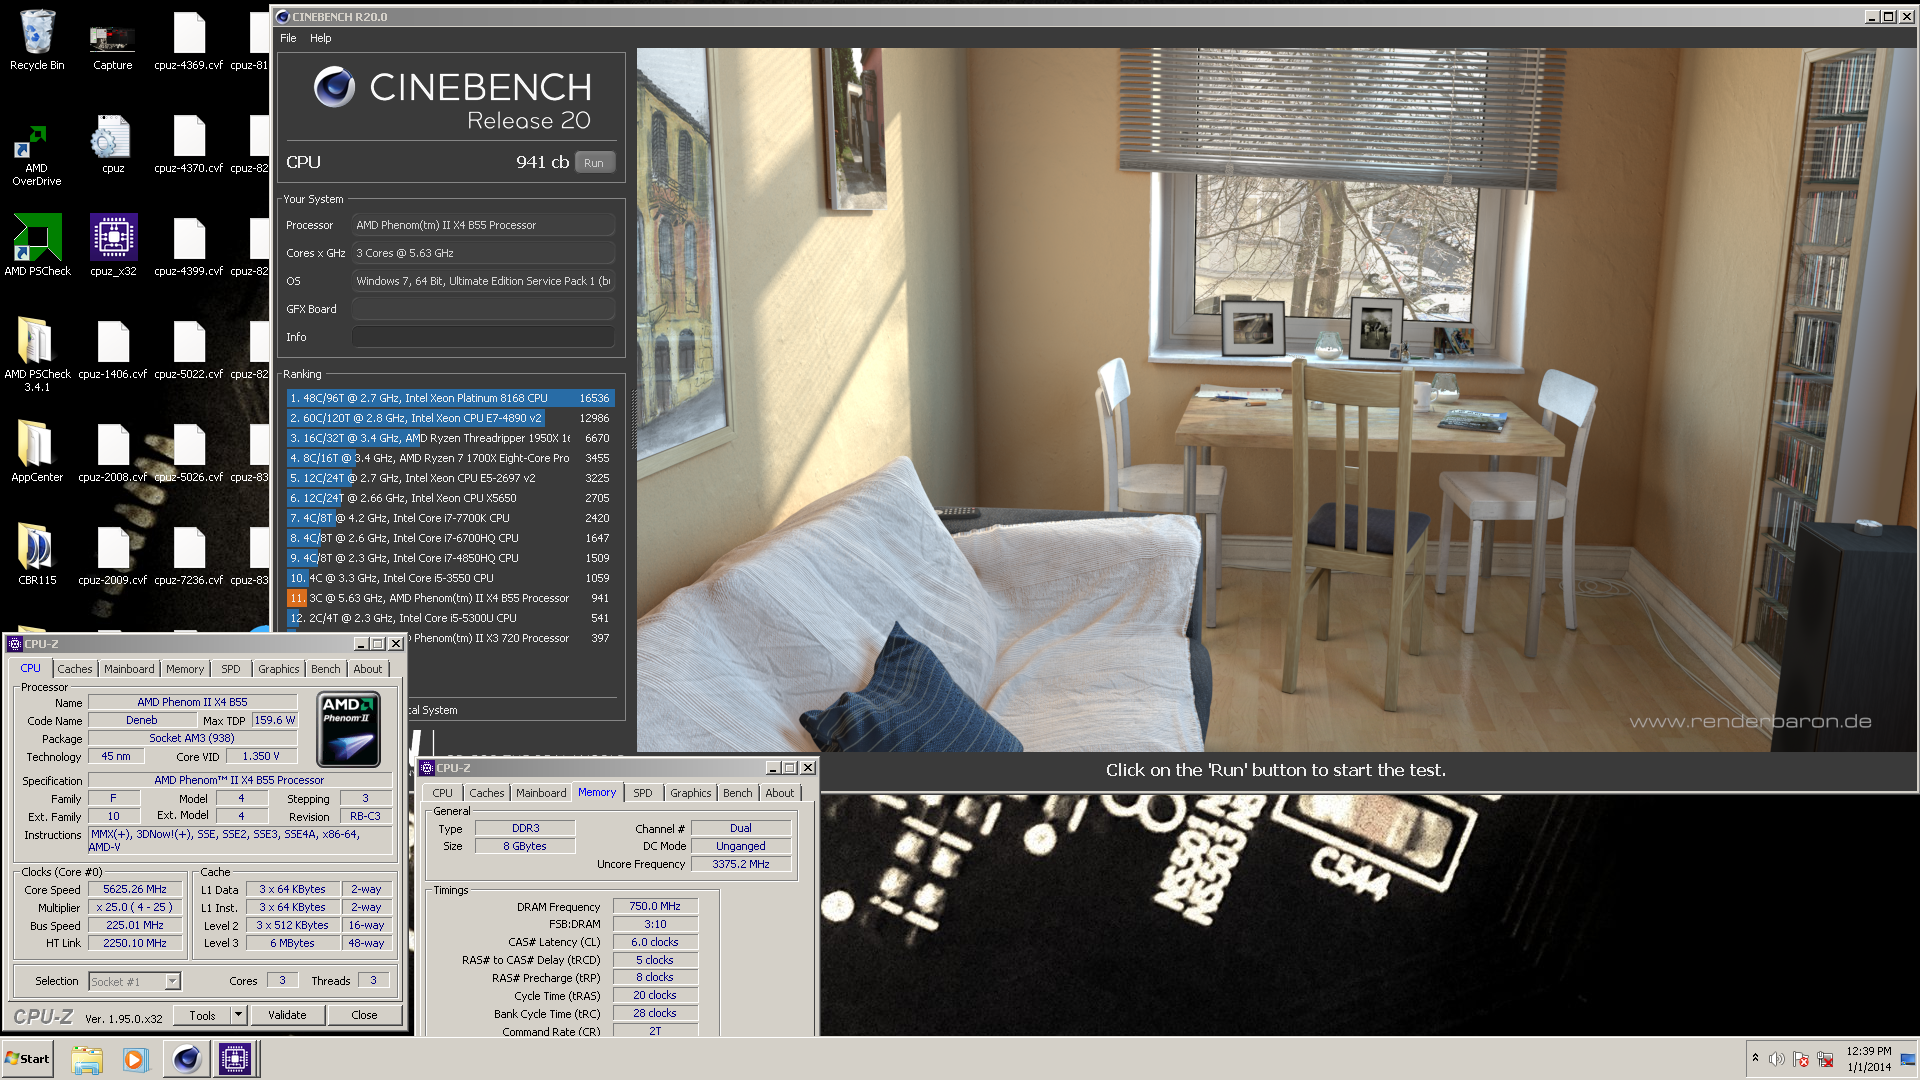Select the cpuz-2009.cvf file icon
The image size is (1920, 1080).
(x=113, y=554)
